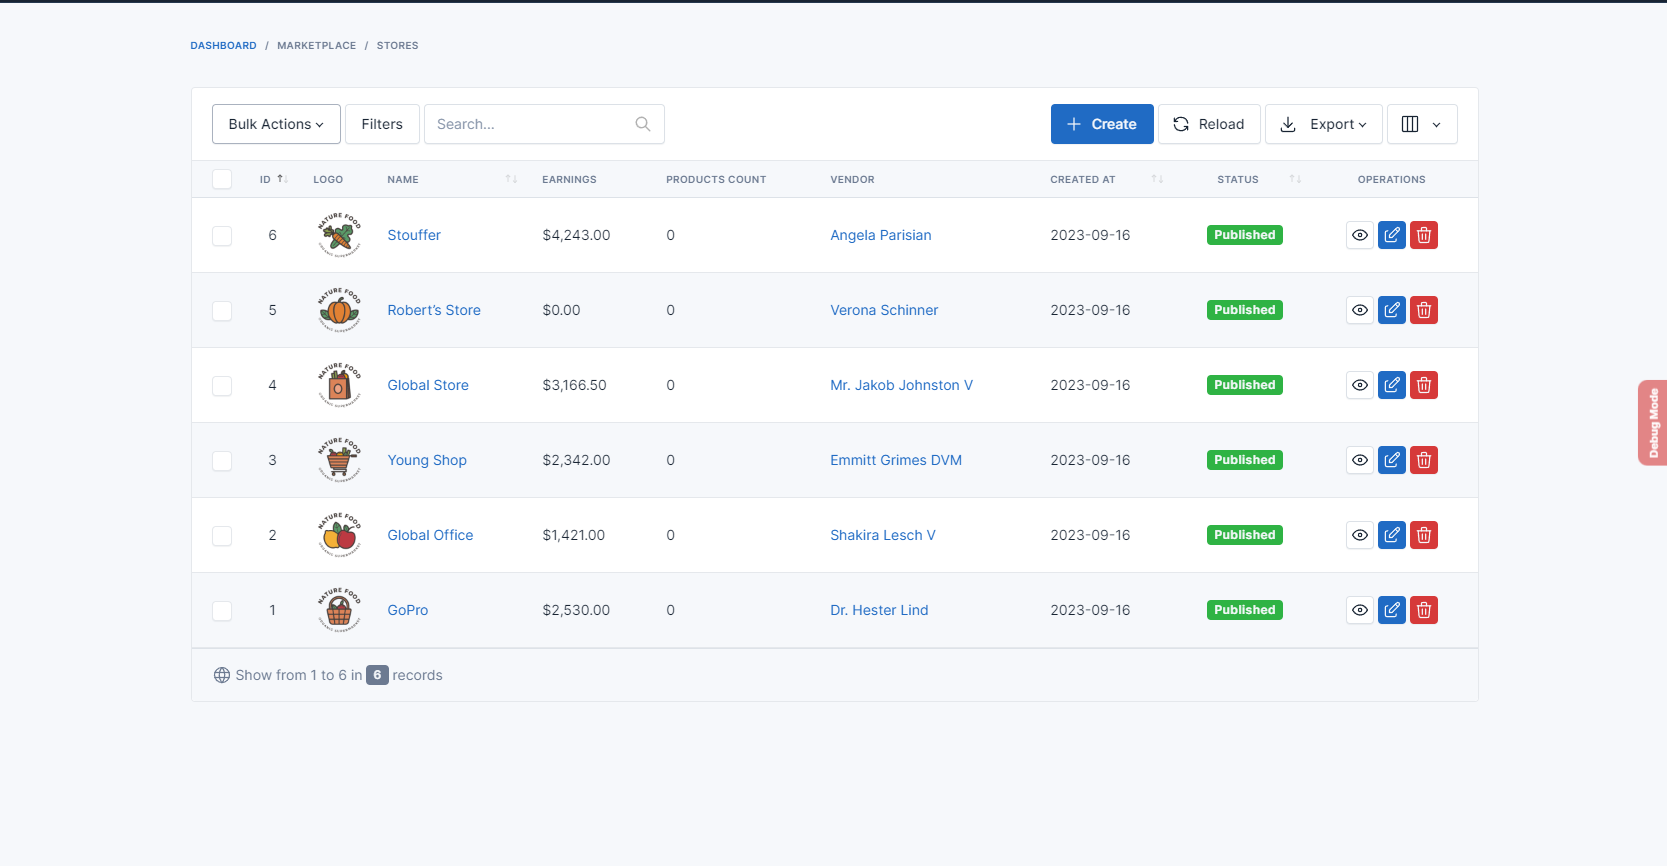Viewport: 1667px width, 866px height.
Task: Go to Dashboard breadcrumb
Action: [x=223, y=46]
